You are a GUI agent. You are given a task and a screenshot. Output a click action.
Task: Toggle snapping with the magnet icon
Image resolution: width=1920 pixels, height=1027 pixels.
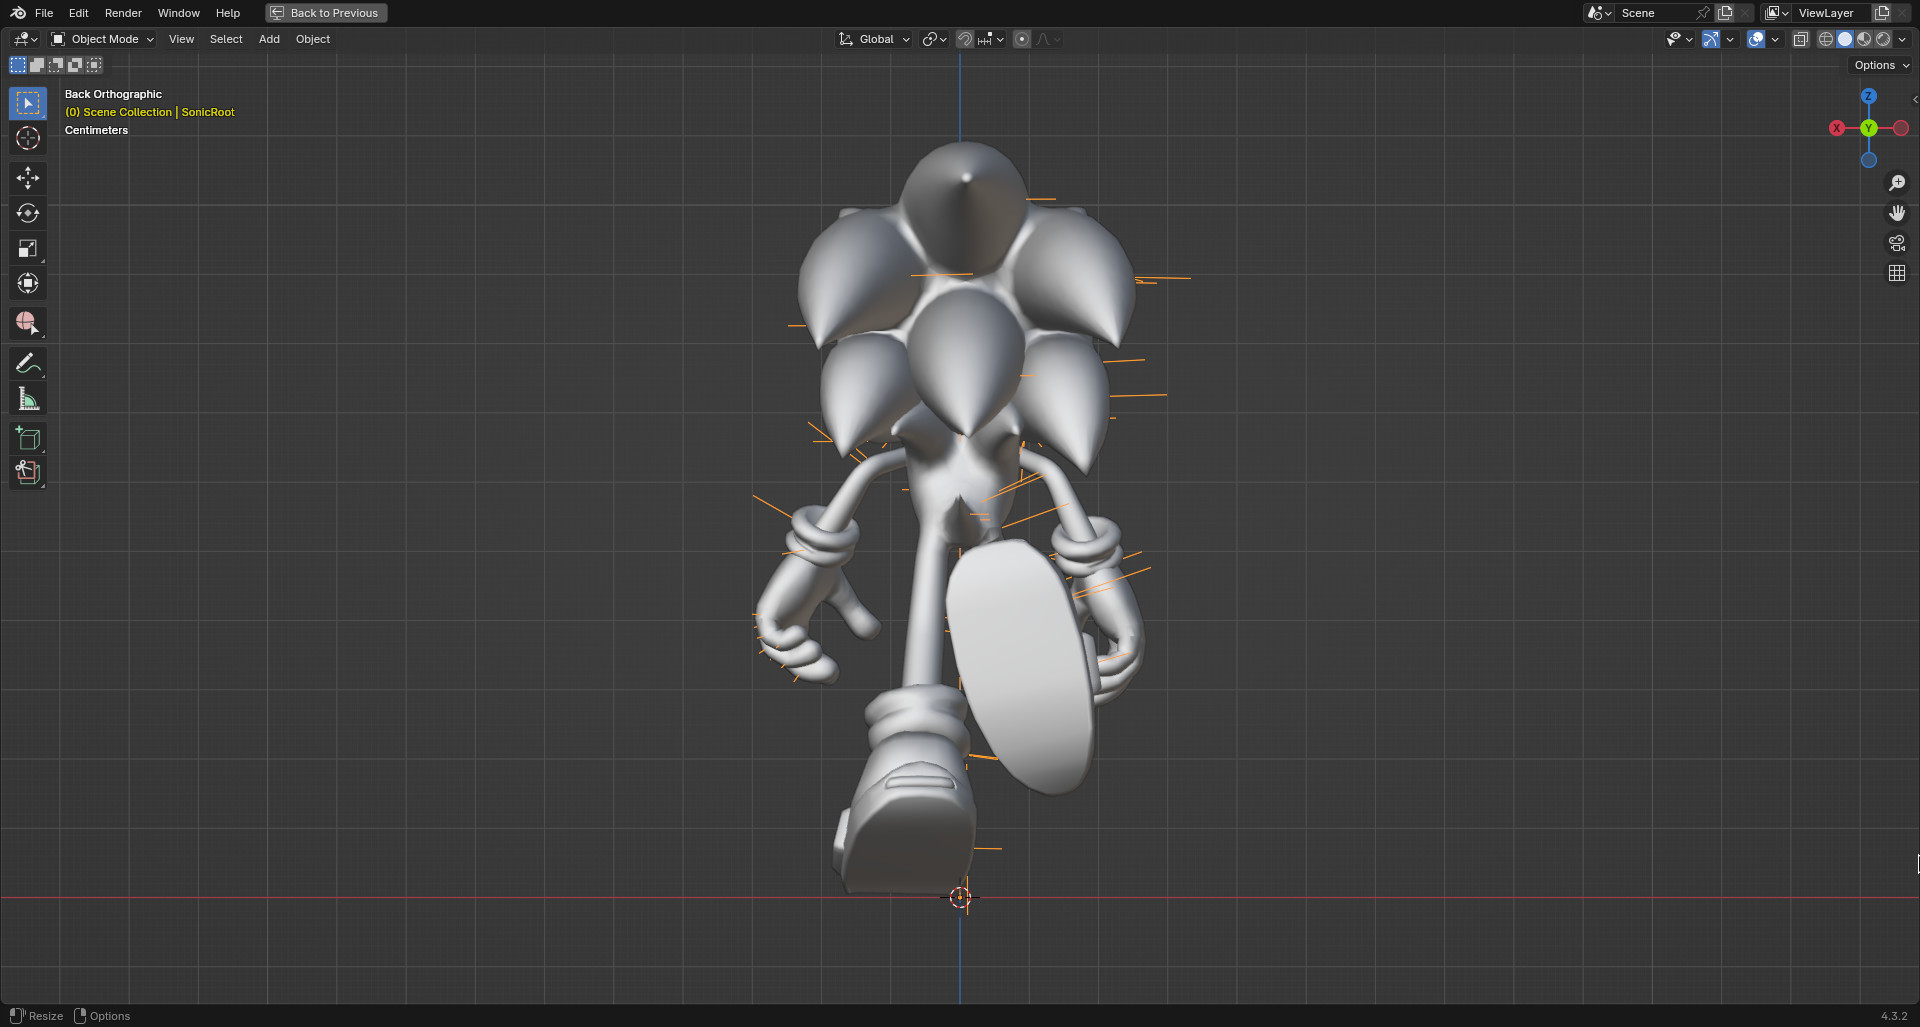point(963,39)
